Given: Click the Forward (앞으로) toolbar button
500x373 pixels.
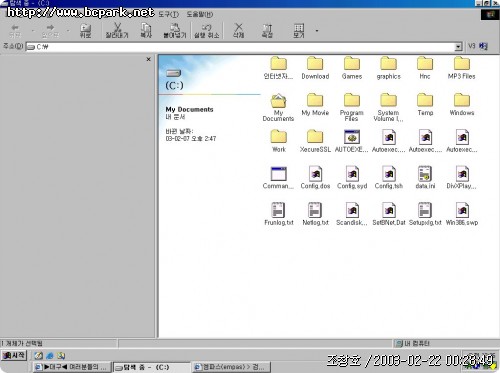Looking at the screenshot, I should tap(50, 31).
